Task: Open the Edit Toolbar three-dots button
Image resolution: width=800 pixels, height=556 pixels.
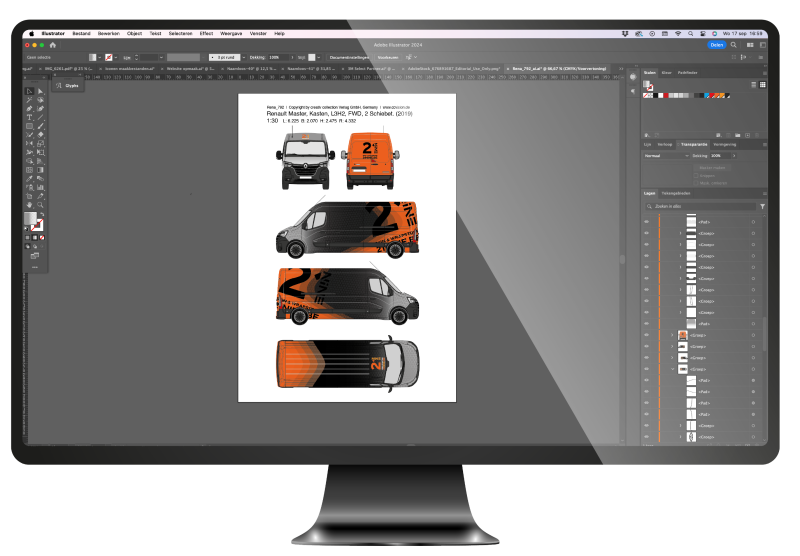Action: tap(35, 267)
